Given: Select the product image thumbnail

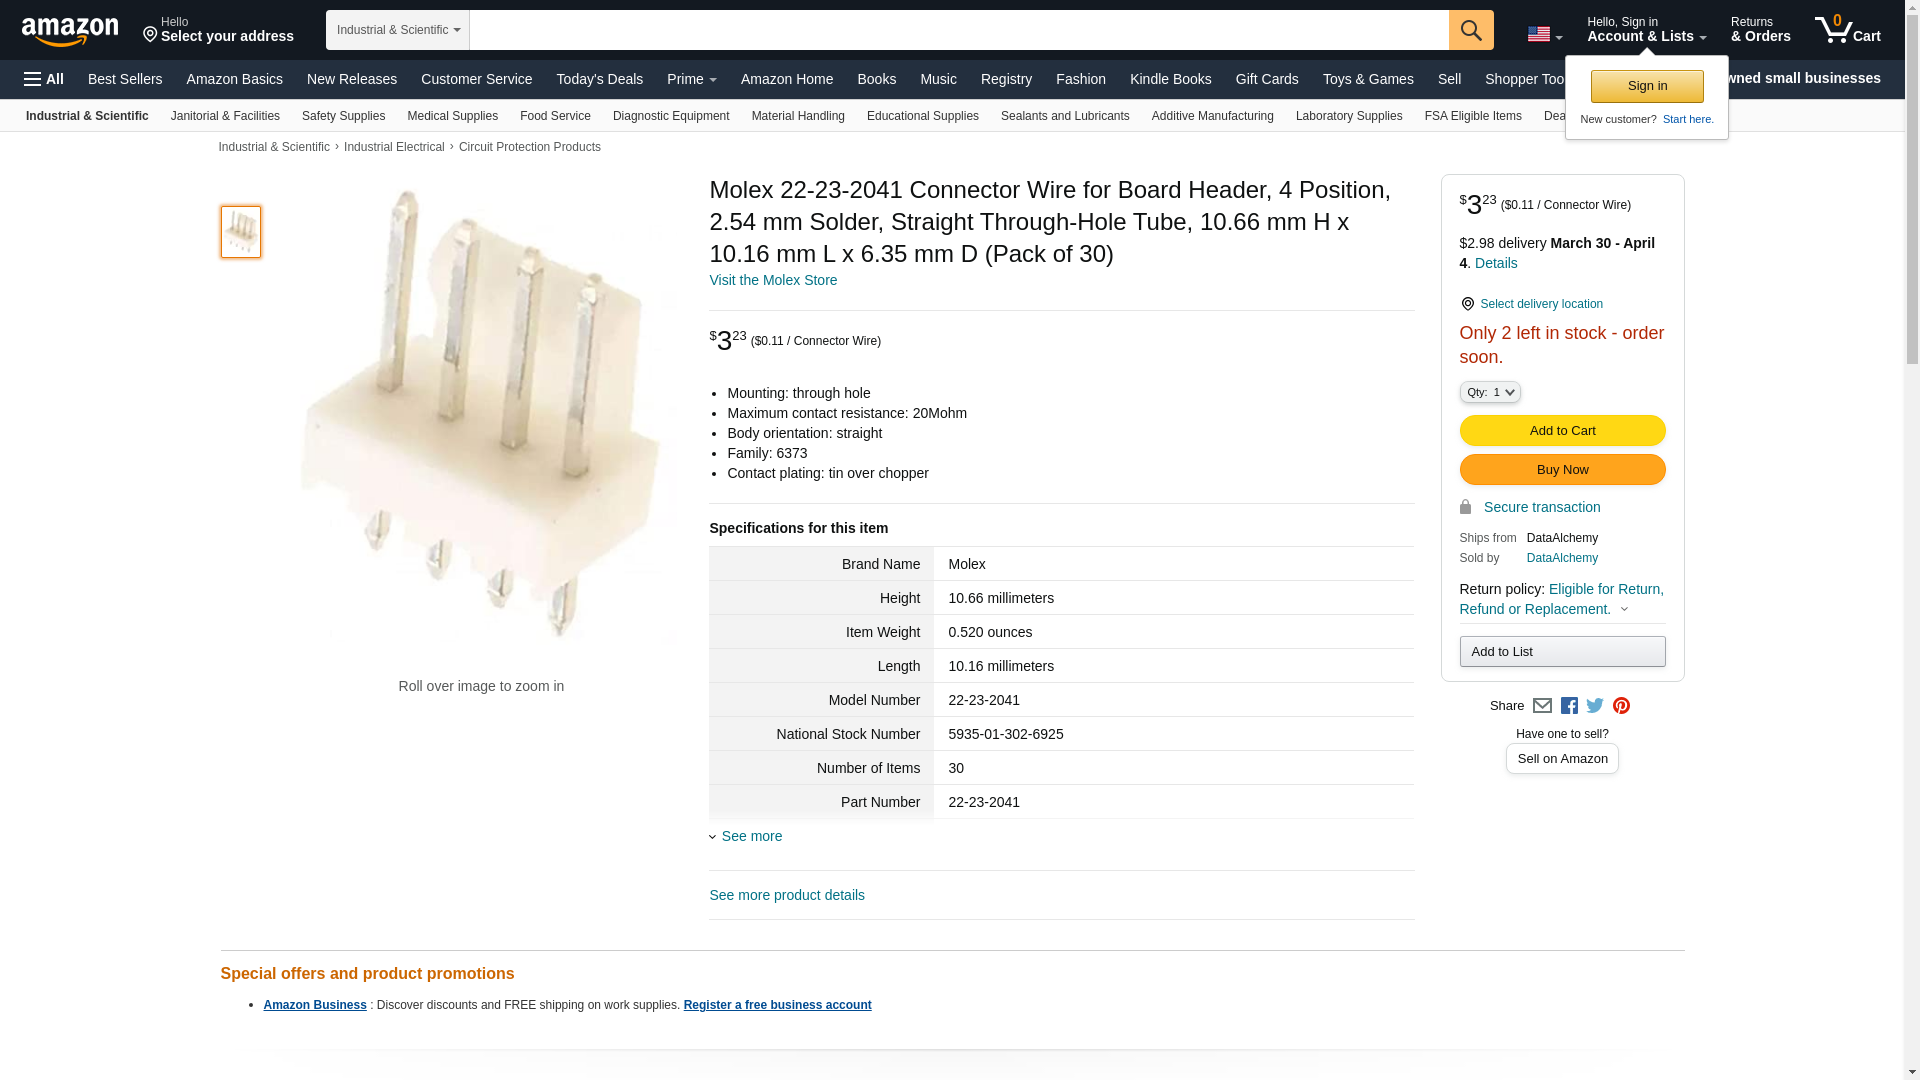Looking at the screenshot, I should click(x=241, y=232).
